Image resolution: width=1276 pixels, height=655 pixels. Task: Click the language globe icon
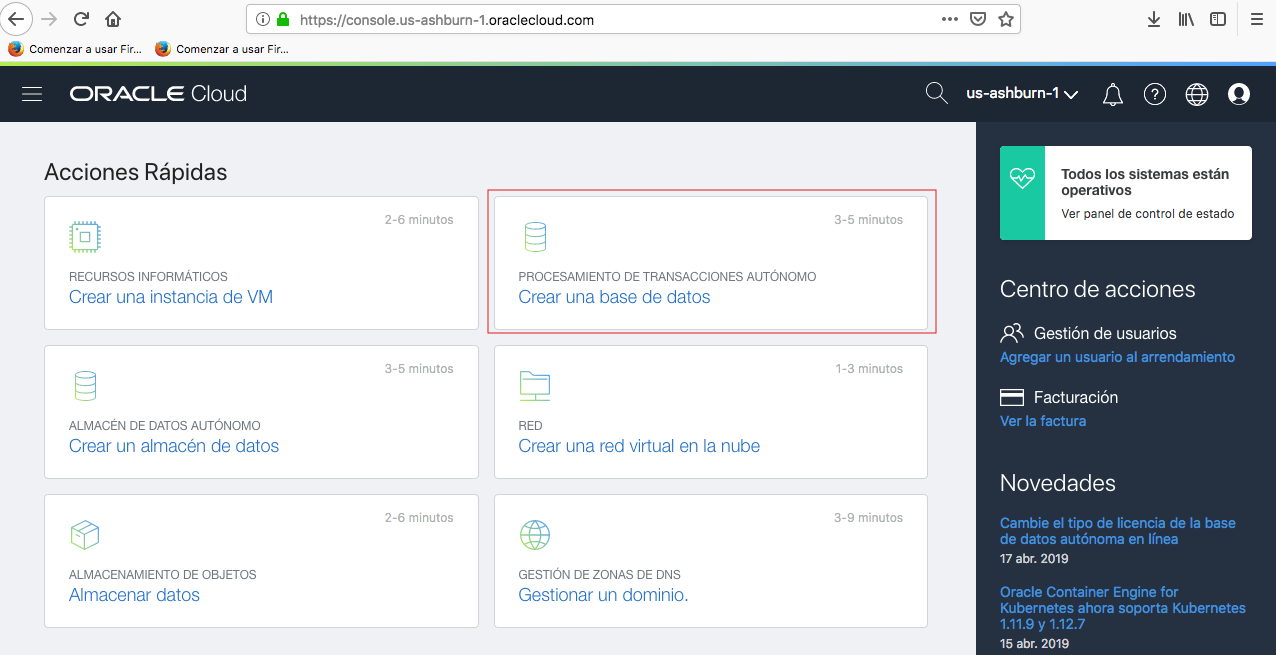coord(1196,93)
